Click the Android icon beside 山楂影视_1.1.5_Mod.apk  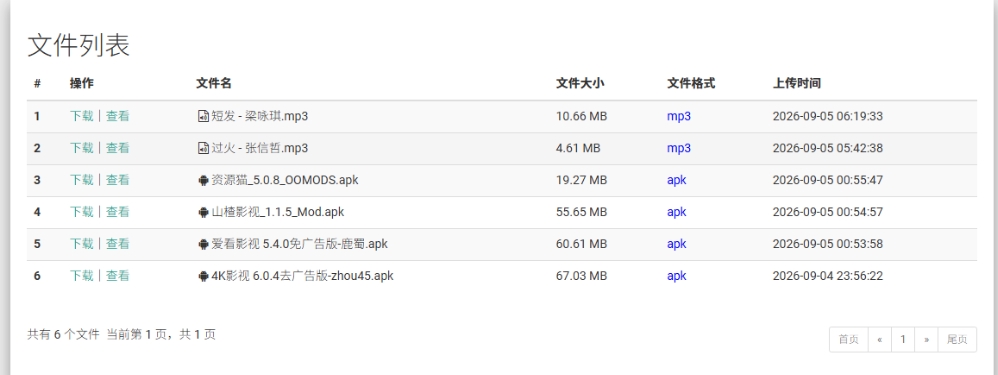pos(203,212)
